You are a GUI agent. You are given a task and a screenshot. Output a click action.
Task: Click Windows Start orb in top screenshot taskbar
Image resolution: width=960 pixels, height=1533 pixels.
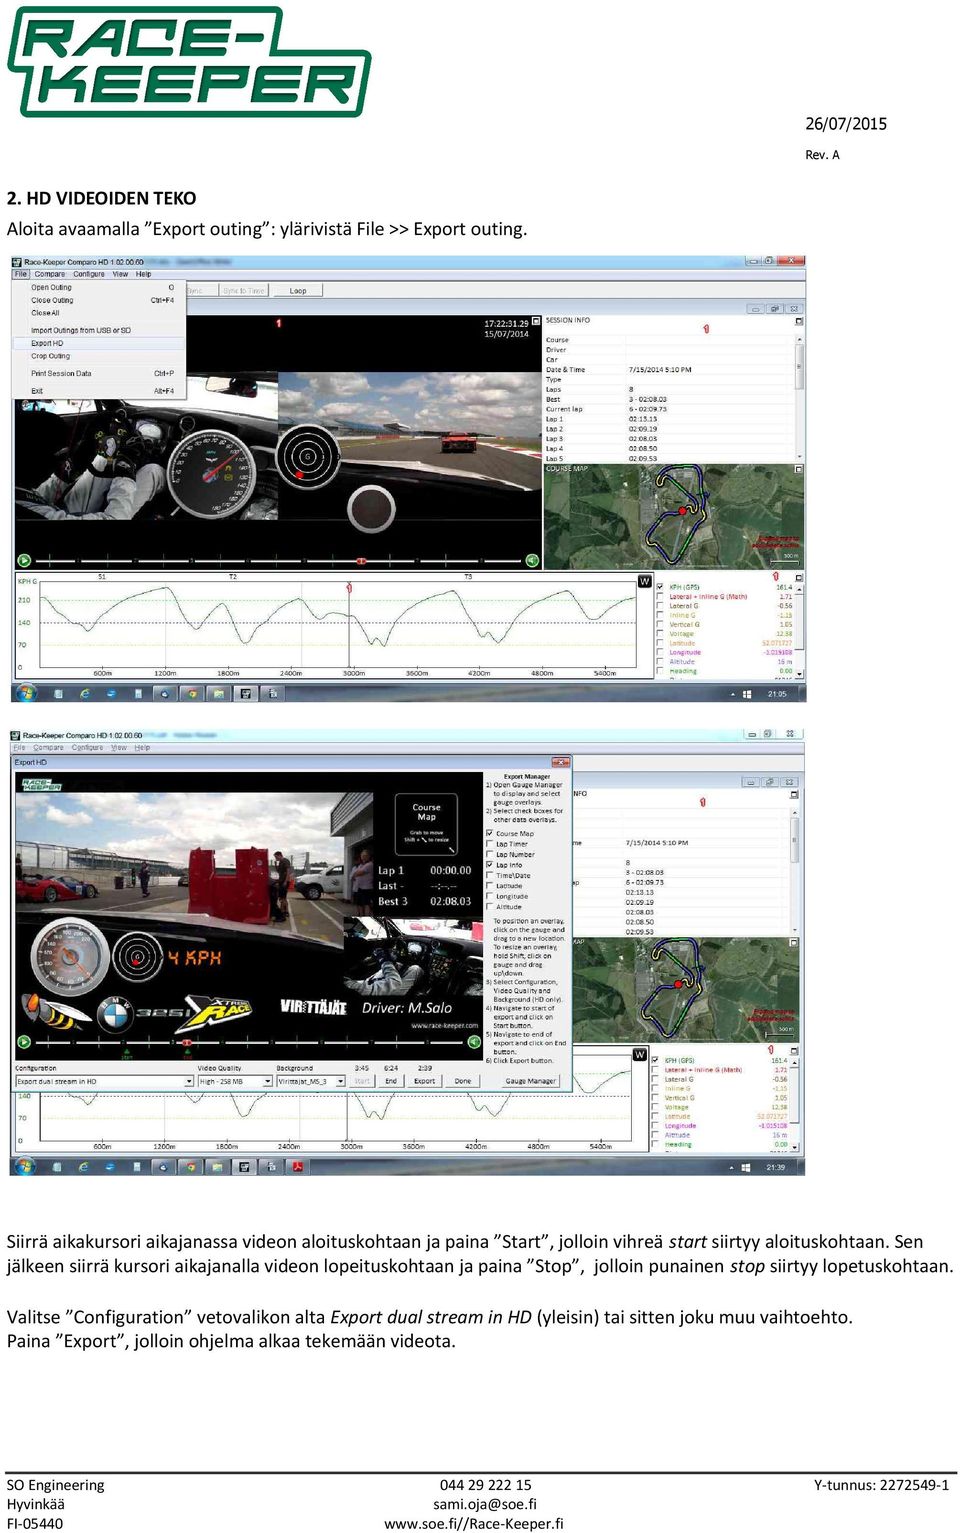(x=26, y=693)
